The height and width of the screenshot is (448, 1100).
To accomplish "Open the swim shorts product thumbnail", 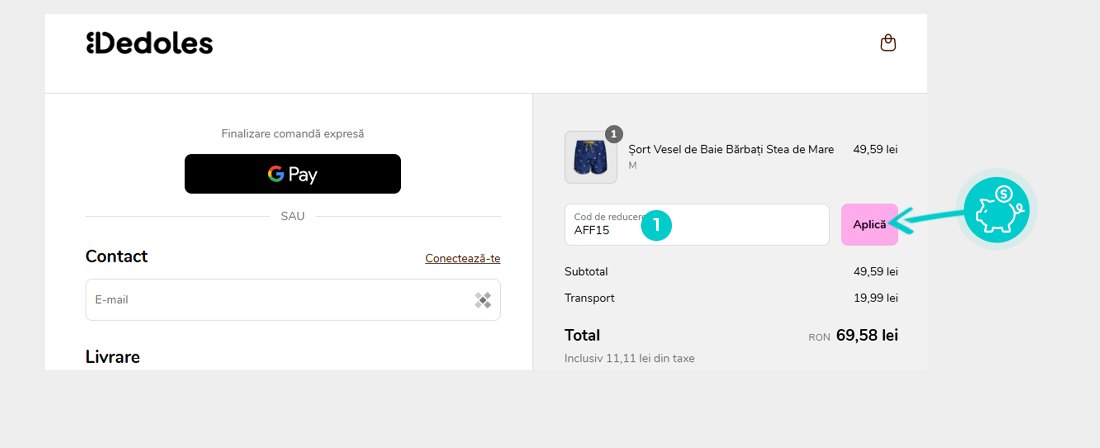I will (590, 158).
